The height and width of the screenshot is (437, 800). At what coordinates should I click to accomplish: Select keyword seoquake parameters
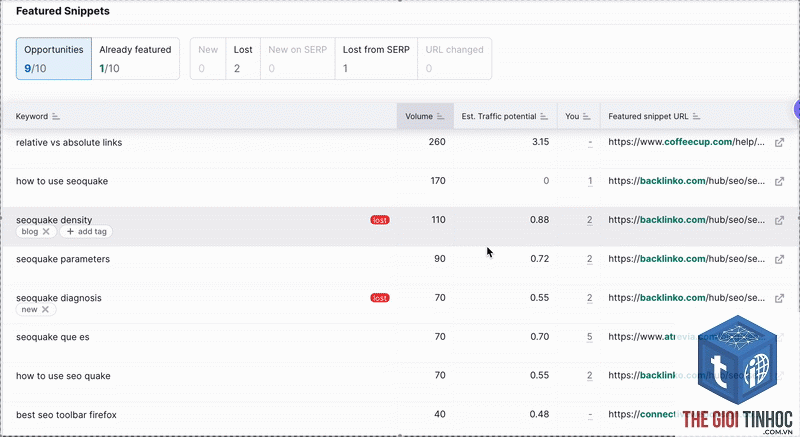(63, 259)
